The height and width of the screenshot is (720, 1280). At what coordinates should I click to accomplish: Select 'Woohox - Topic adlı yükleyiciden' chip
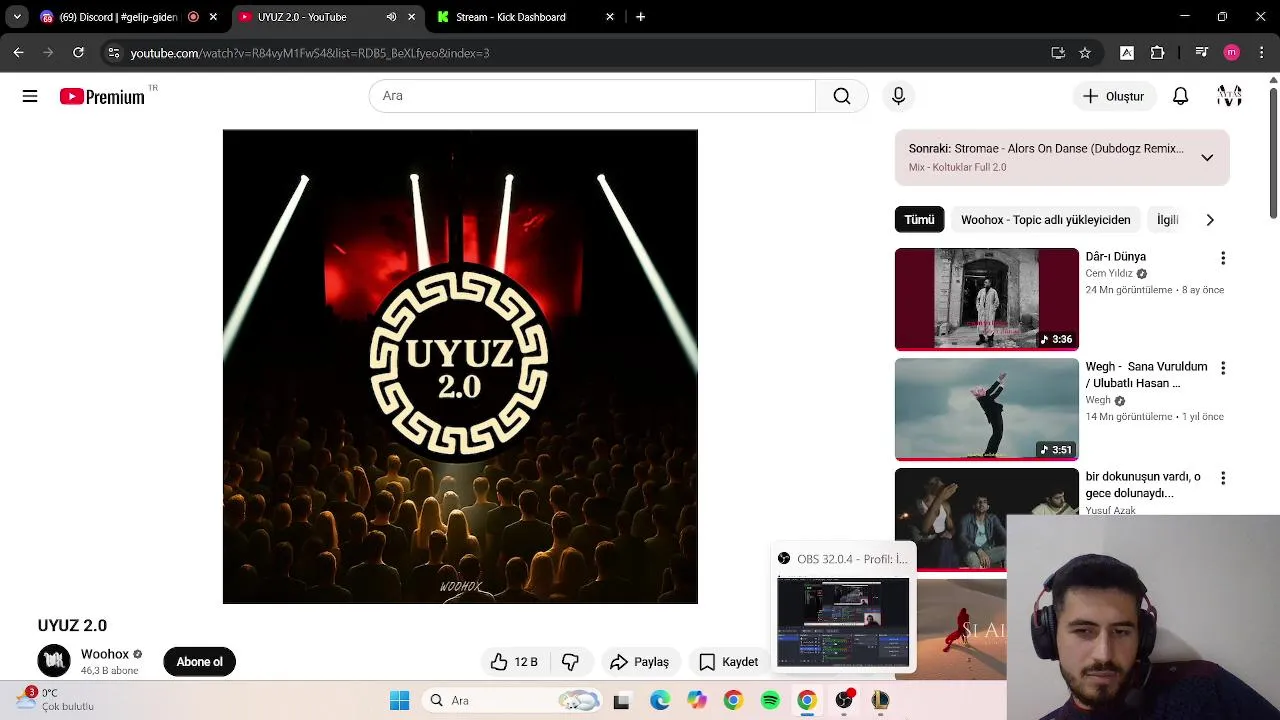point(1045,220)
